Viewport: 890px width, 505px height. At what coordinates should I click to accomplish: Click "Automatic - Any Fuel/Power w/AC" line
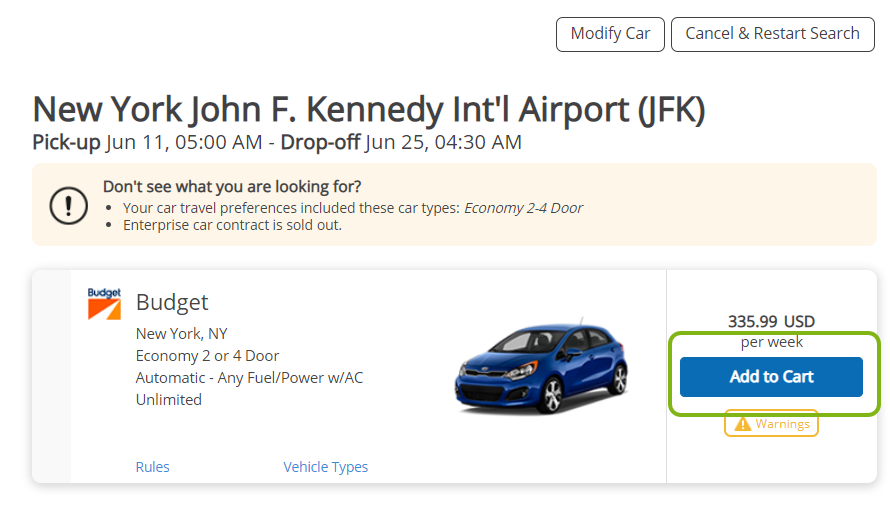[x=249, y=378]
